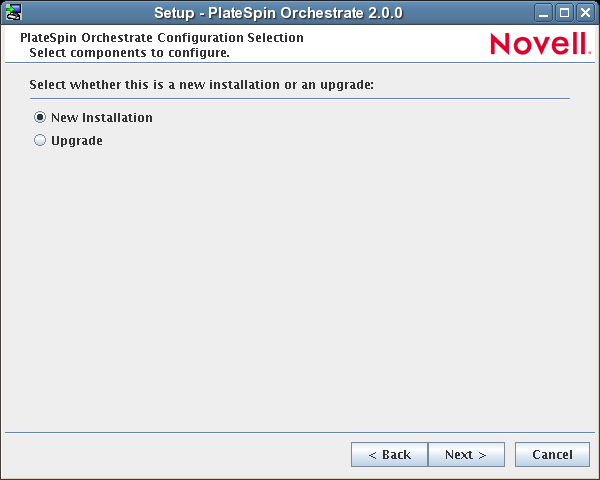Click the white header banner beside the Novell logo
The image size is (600, 480).
point(394,44)
